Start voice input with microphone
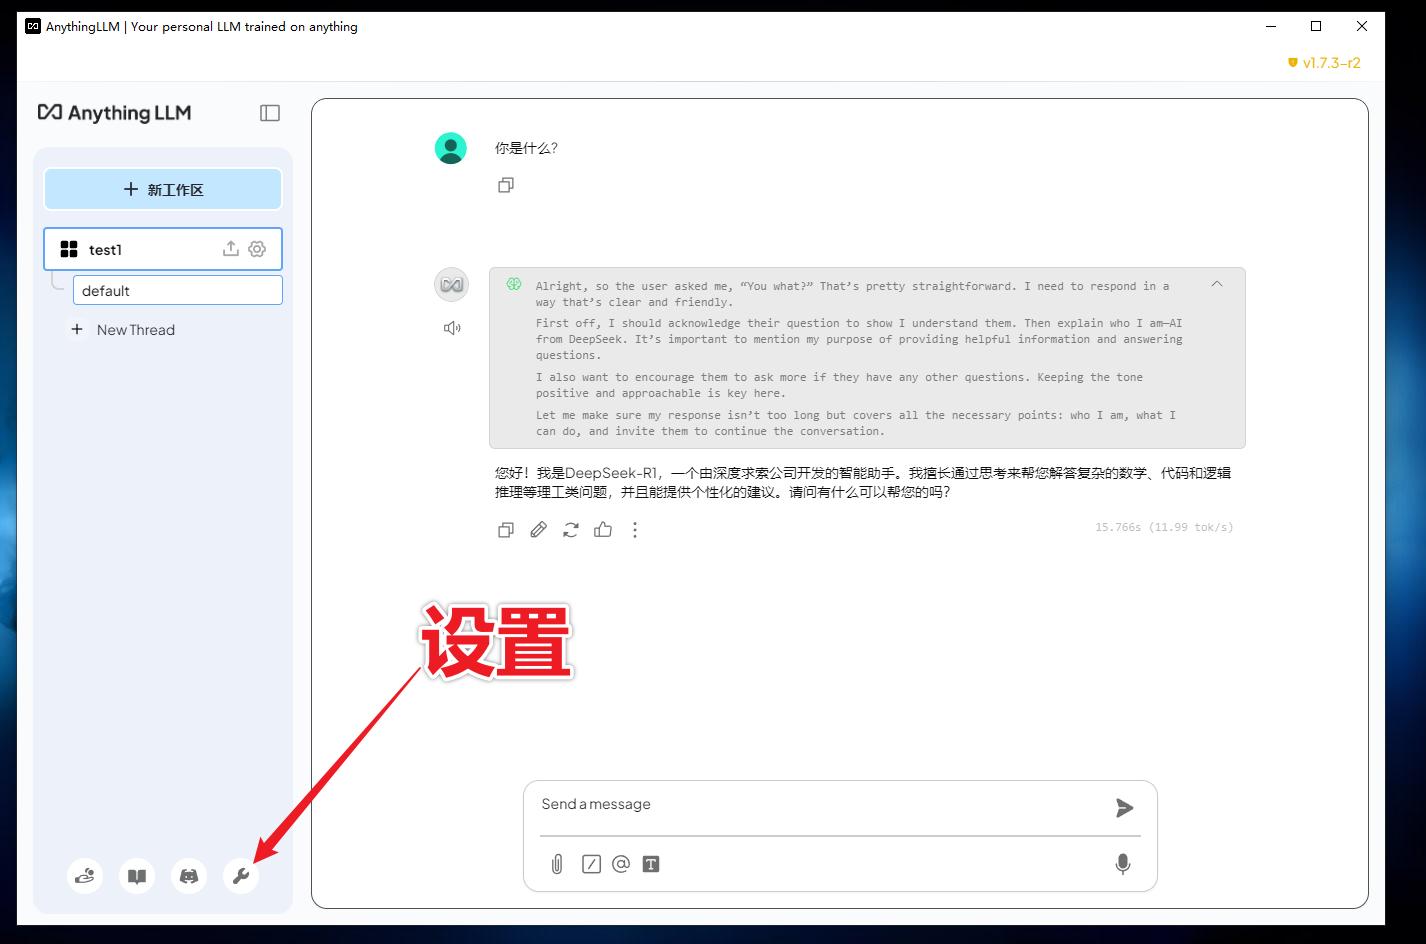Image resolution: width=1426 pixels, height=944 pixels. [x=1123, y=864]
